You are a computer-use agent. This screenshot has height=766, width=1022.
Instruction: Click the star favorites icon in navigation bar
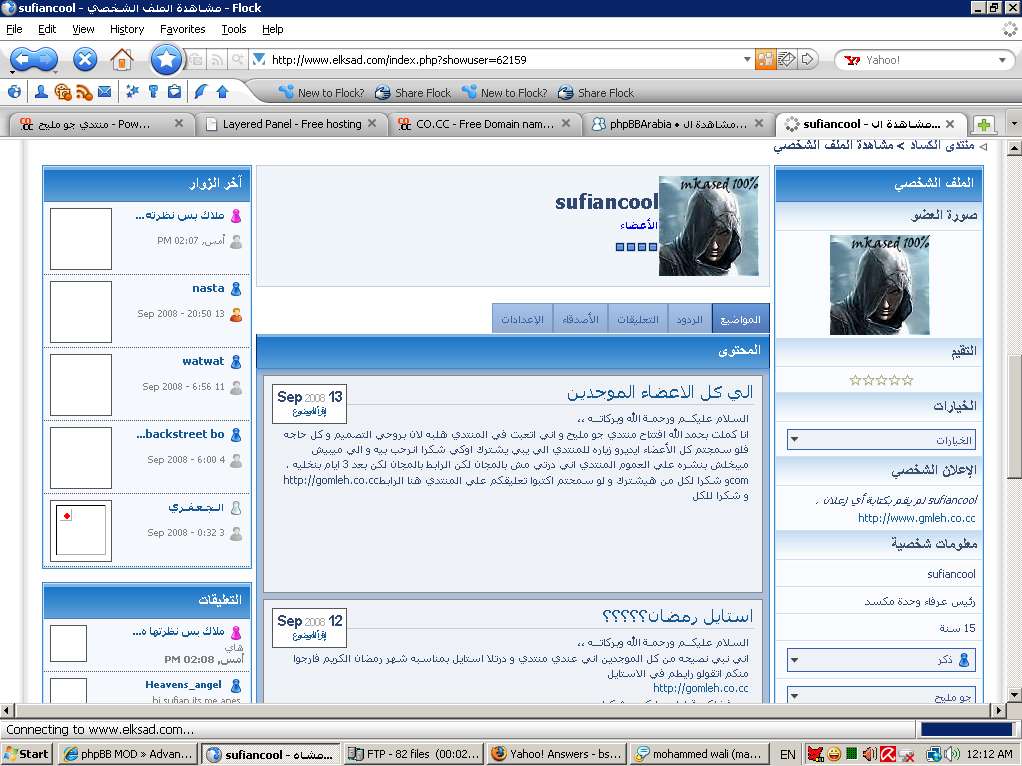pos(167,59)
